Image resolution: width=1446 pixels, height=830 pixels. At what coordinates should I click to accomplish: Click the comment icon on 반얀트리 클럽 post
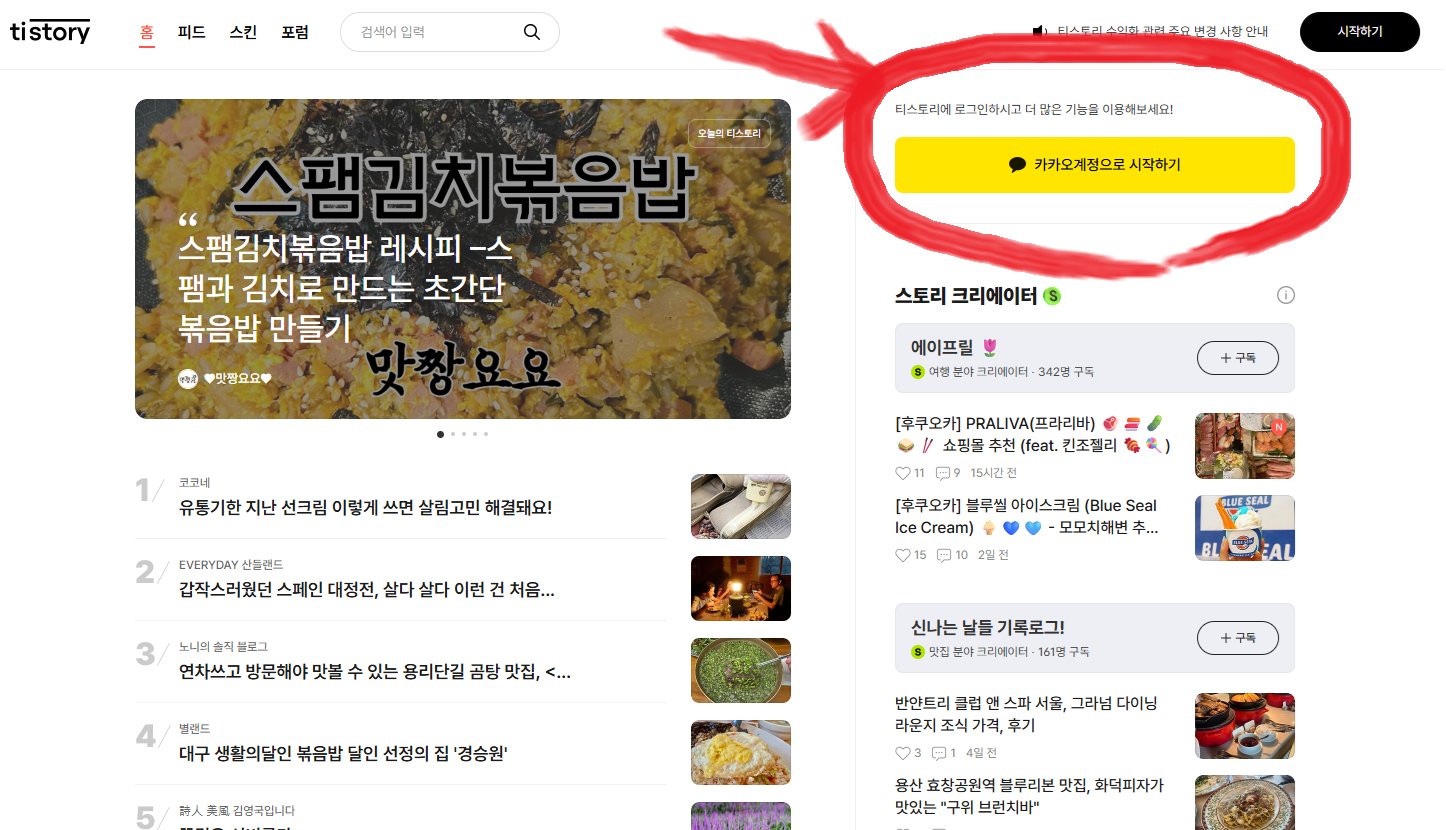pyautogui.click(x=939, y=753)
